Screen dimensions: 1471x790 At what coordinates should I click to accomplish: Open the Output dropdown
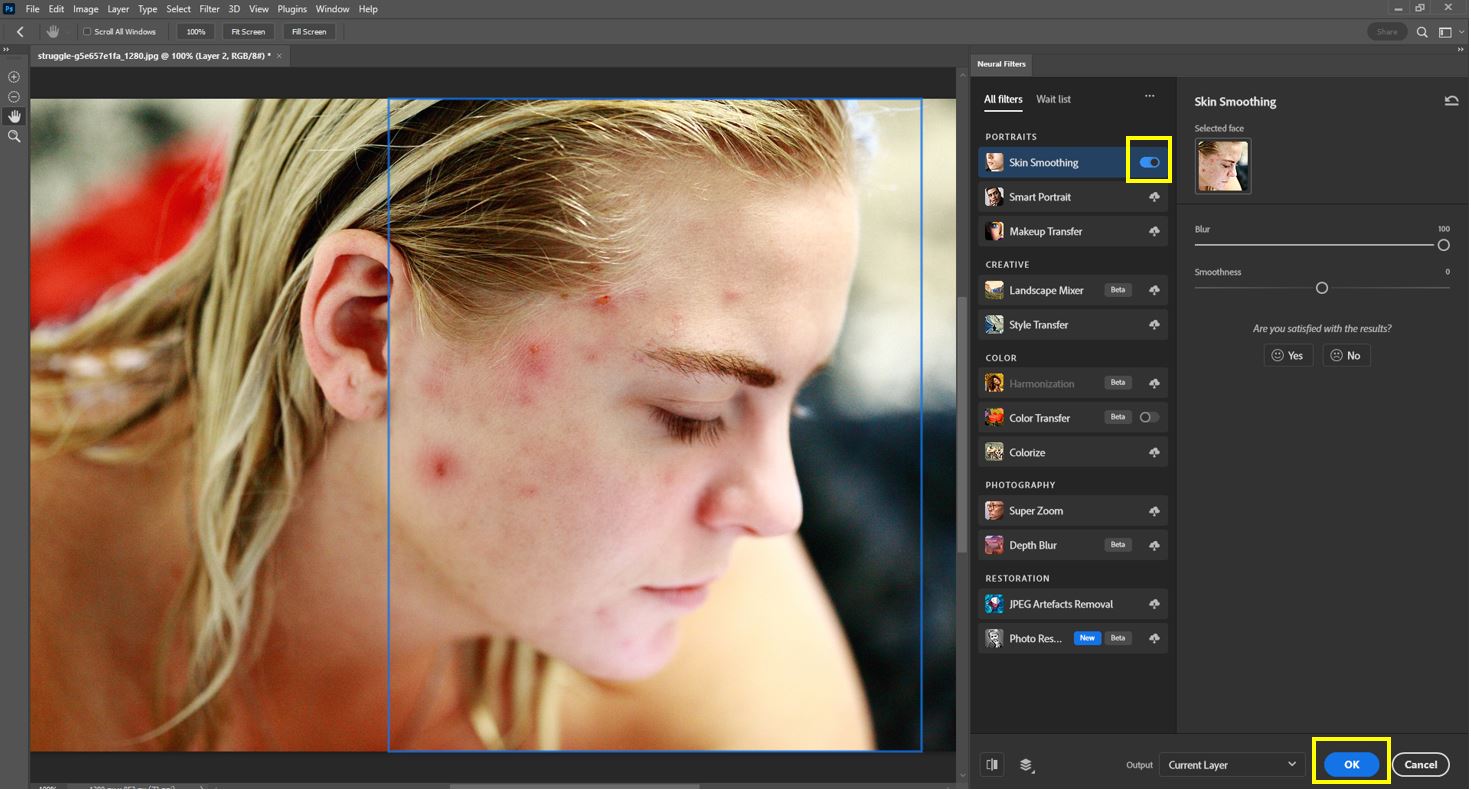coord(1231,765)
